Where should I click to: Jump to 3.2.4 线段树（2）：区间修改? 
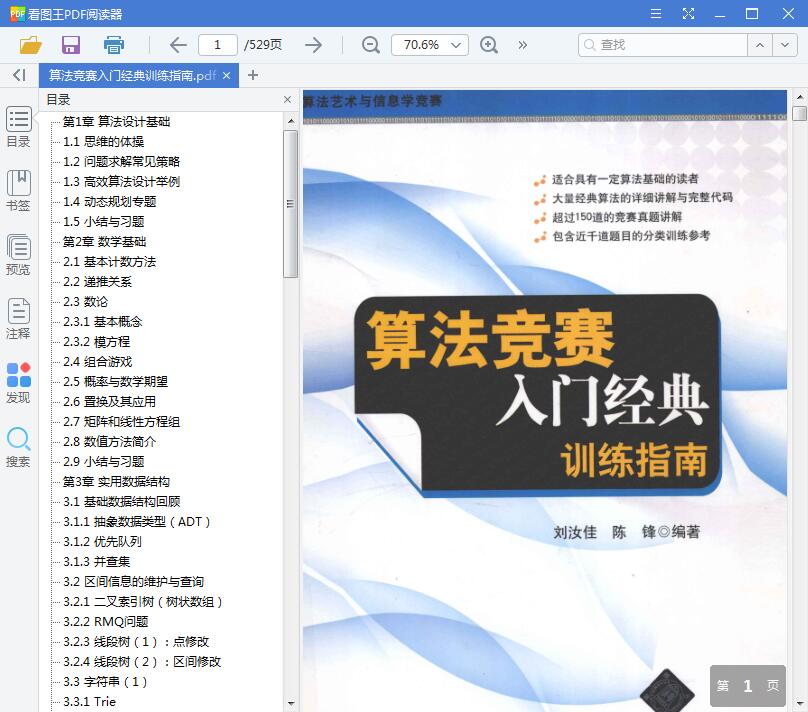[x=142, y=662]
